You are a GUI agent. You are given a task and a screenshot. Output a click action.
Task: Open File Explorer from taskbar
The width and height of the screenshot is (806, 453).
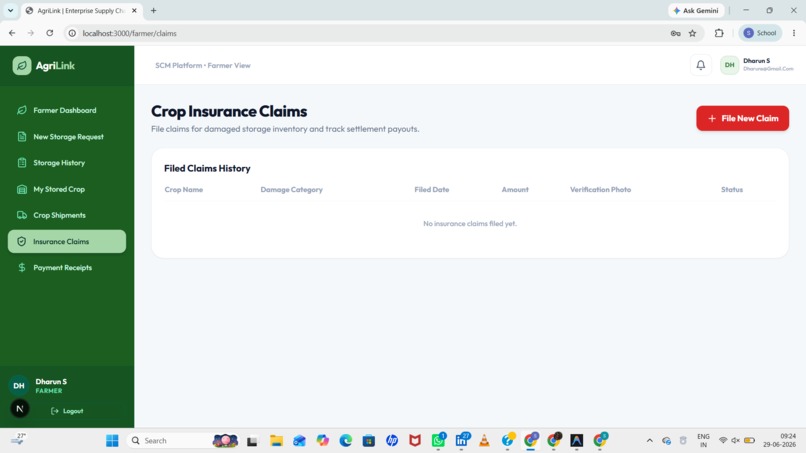tap(277, 441)
